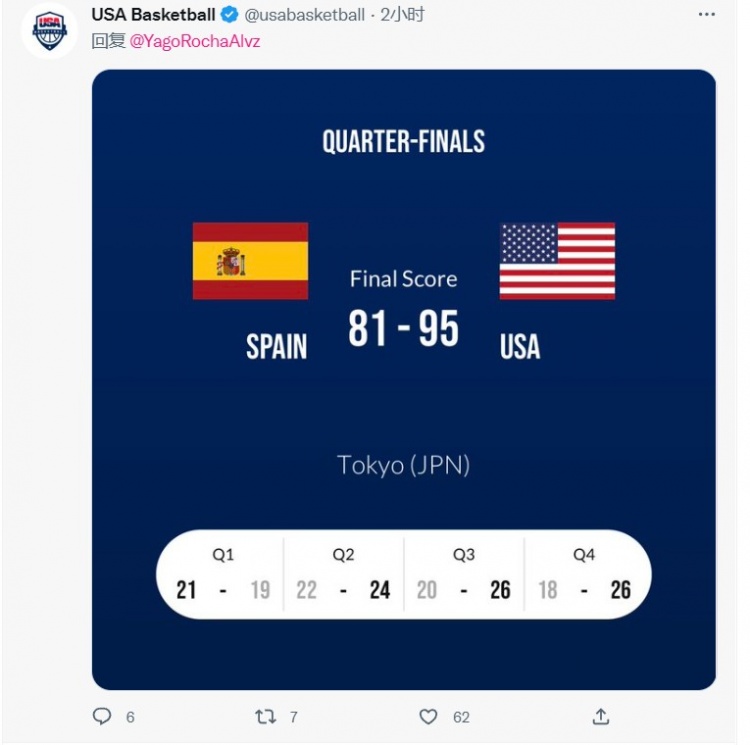Image resolution: width=750 pixels, height=745 pixels.
Task: Click the 2小时 timestamp
Action: point(402,15)
